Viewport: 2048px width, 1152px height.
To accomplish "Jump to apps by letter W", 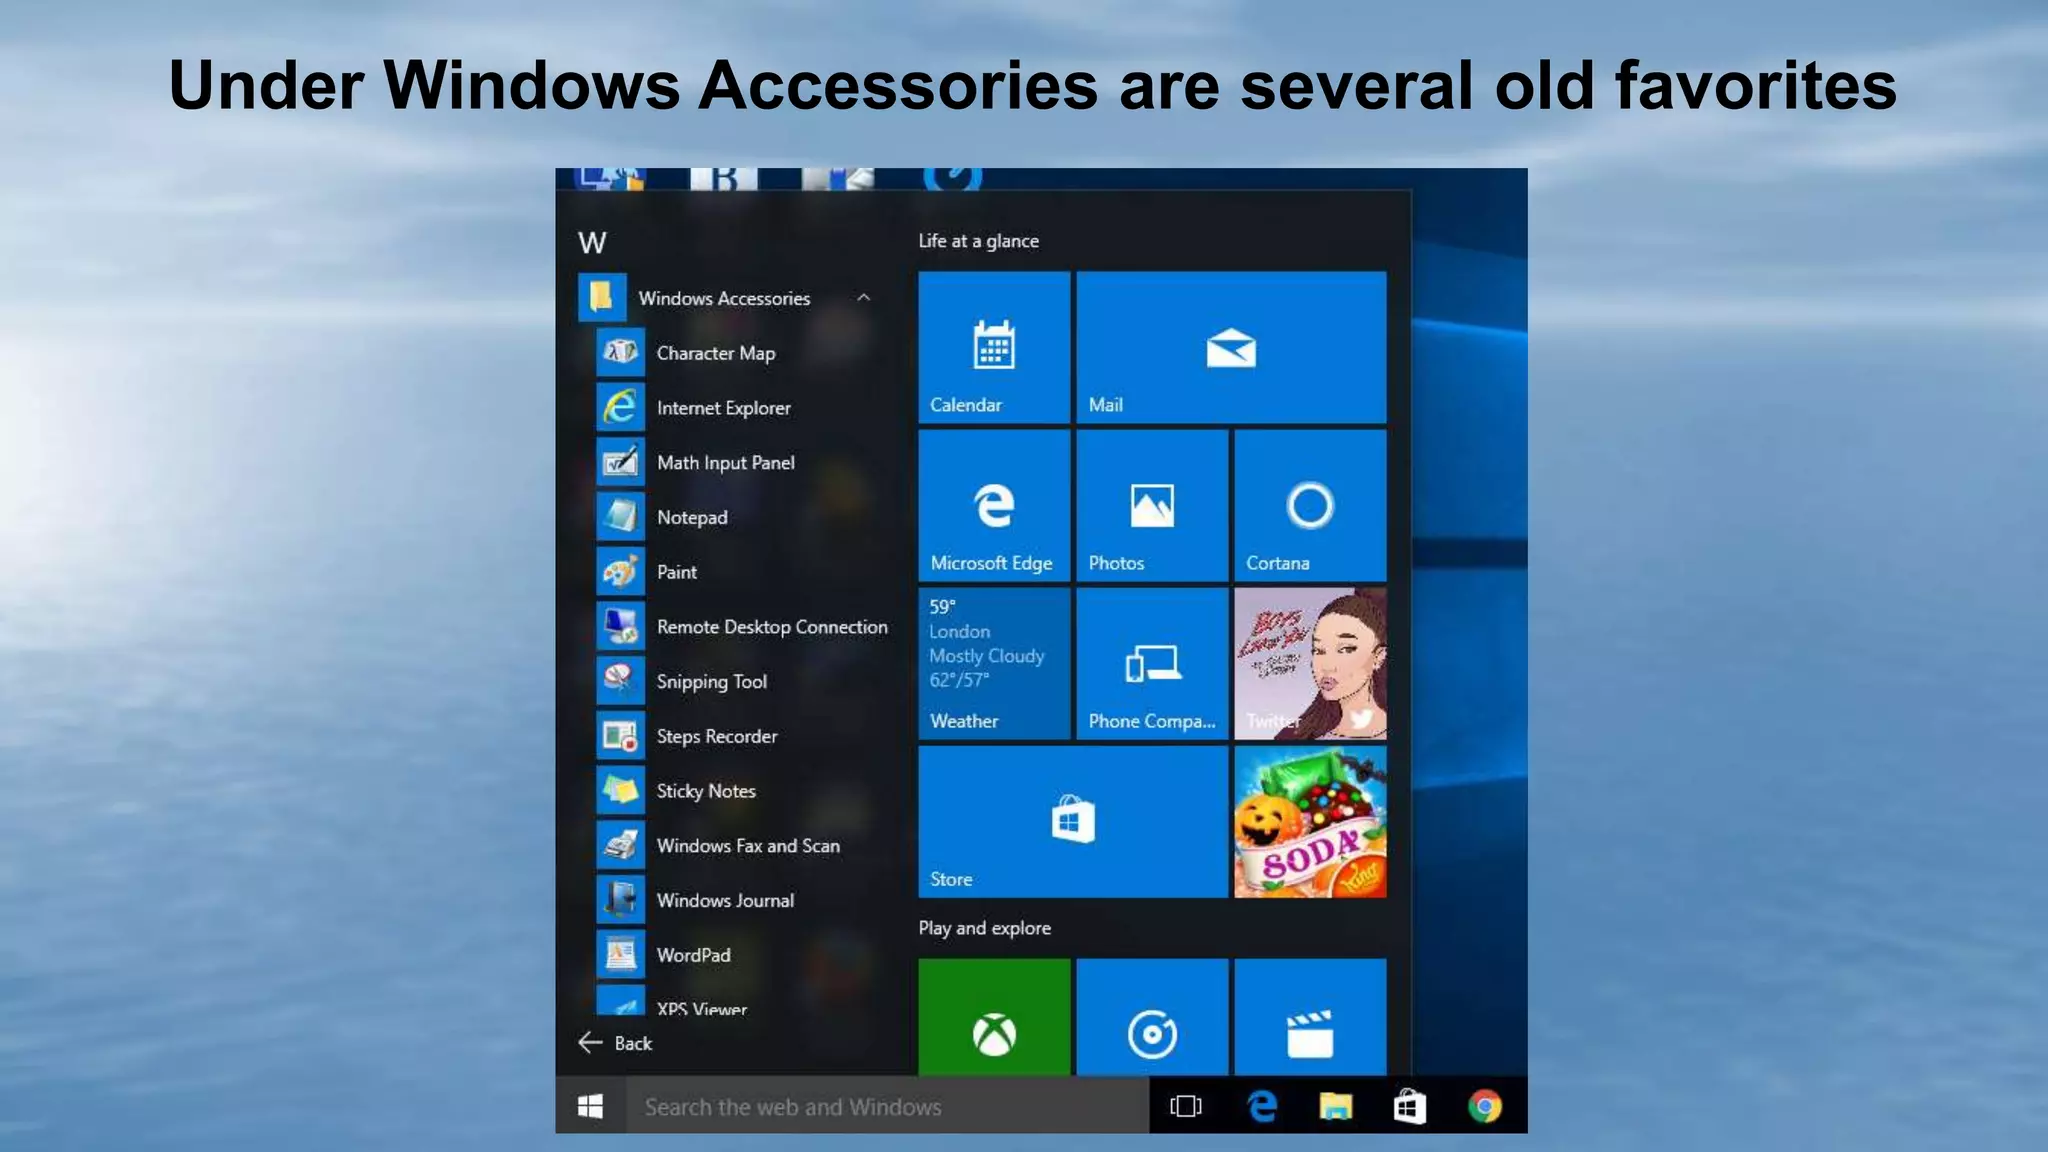I will 592,242.
